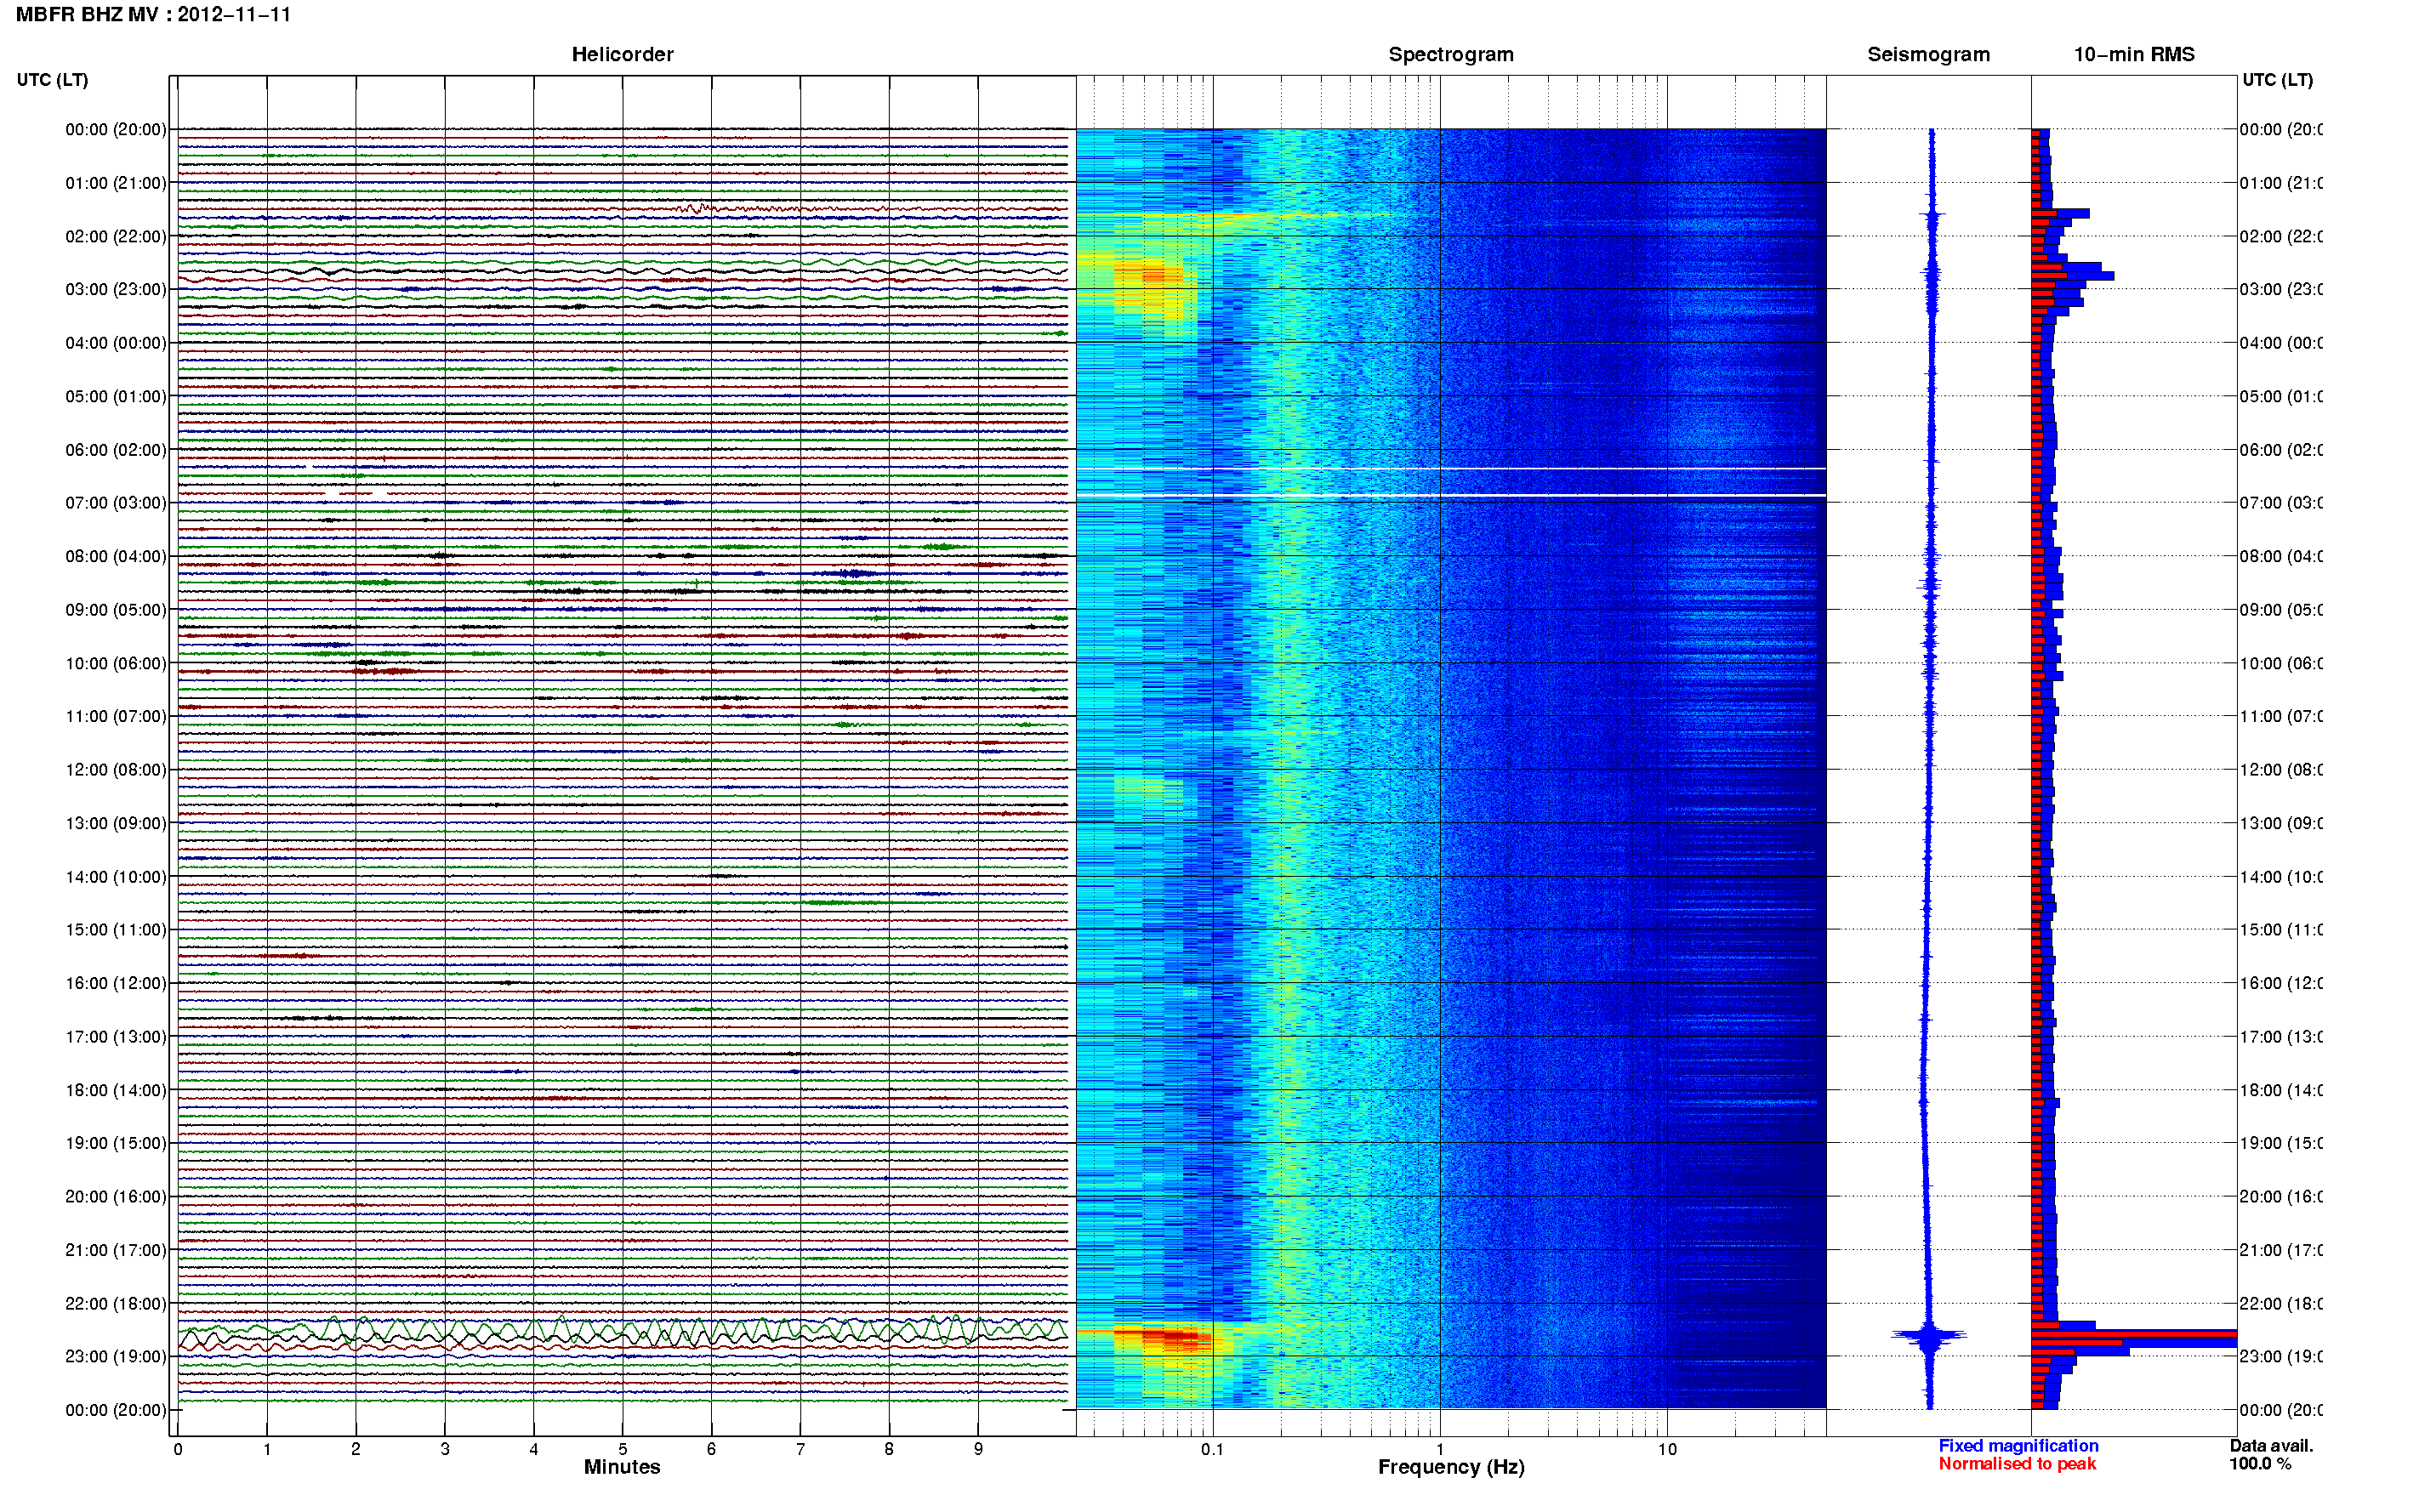Click the 20:00 (16:00) label on left axis
This screenshot has height=1512, width=2419.
pos(116,1197)
